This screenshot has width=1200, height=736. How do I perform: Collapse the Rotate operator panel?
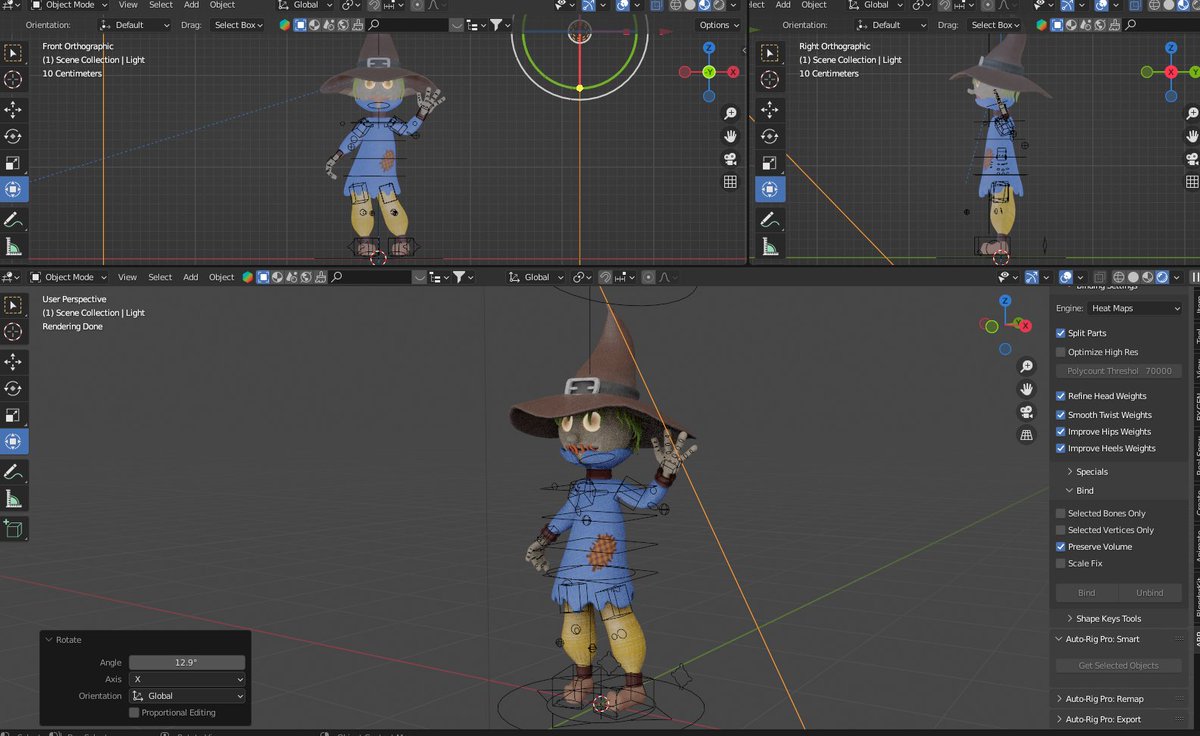[x=64, y=640]
